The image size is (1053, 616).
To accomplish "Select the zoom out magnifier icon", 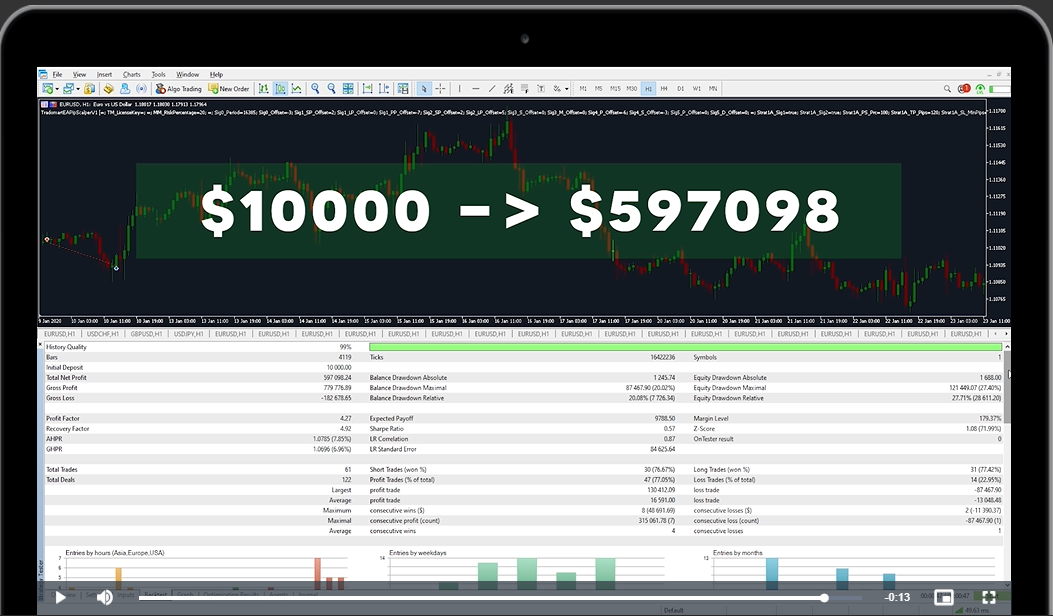I will click(x=331, y=89).
